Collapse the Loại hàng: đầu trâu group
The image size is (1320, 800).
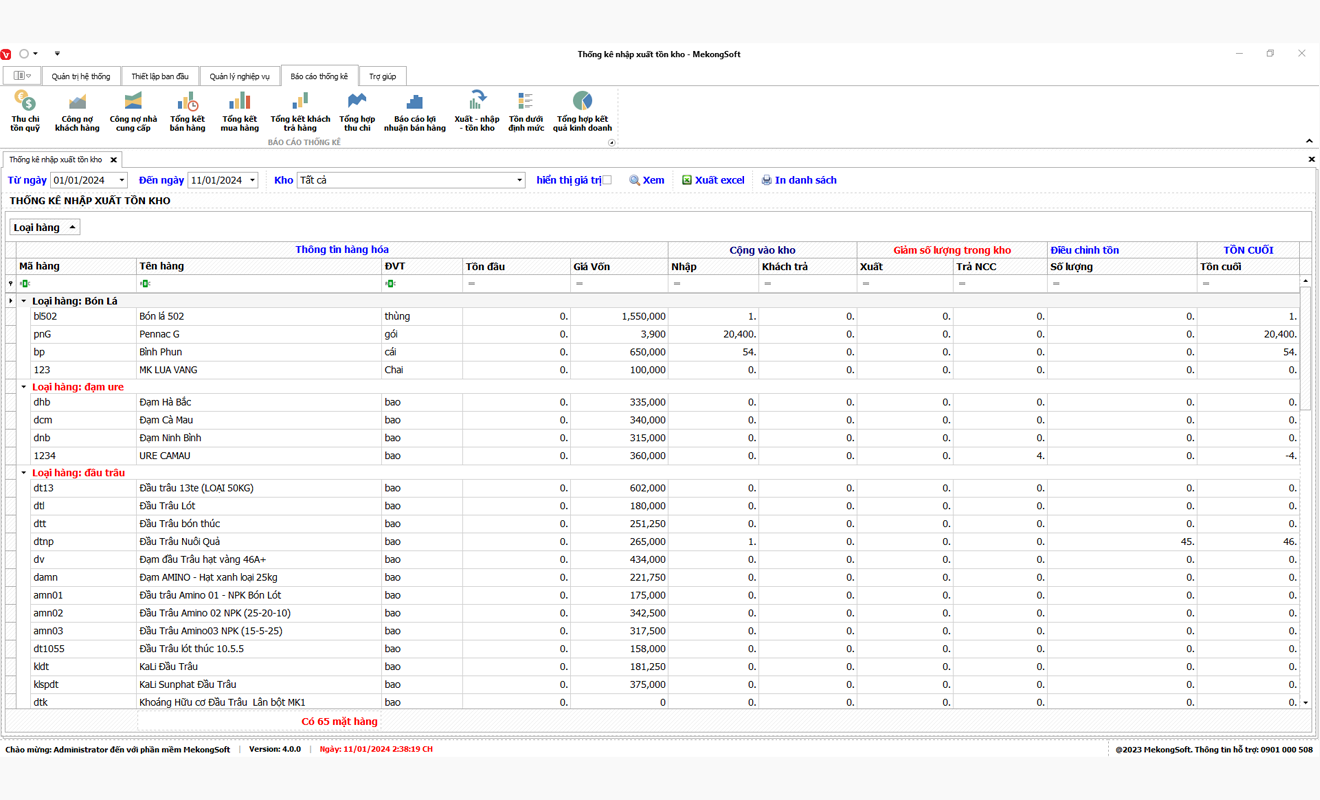24,473
